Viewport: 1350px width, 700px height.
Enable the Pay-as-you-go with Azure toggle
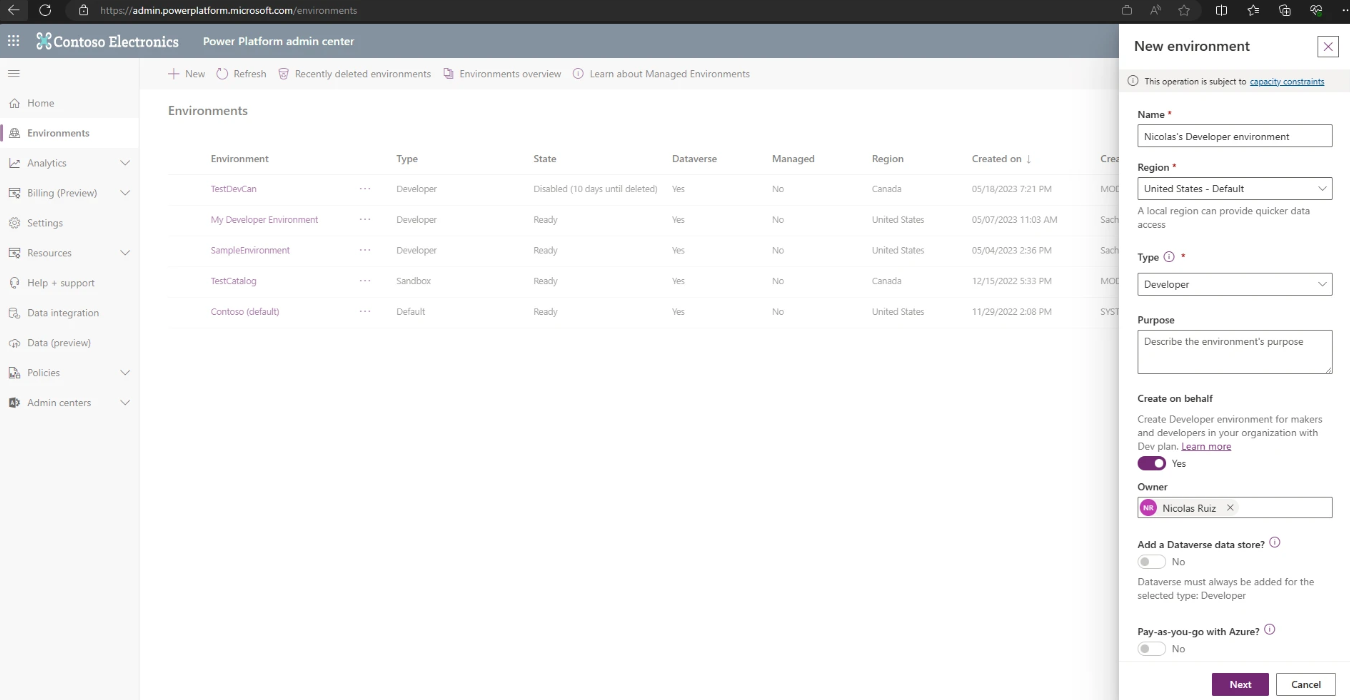pos(1152,649)
